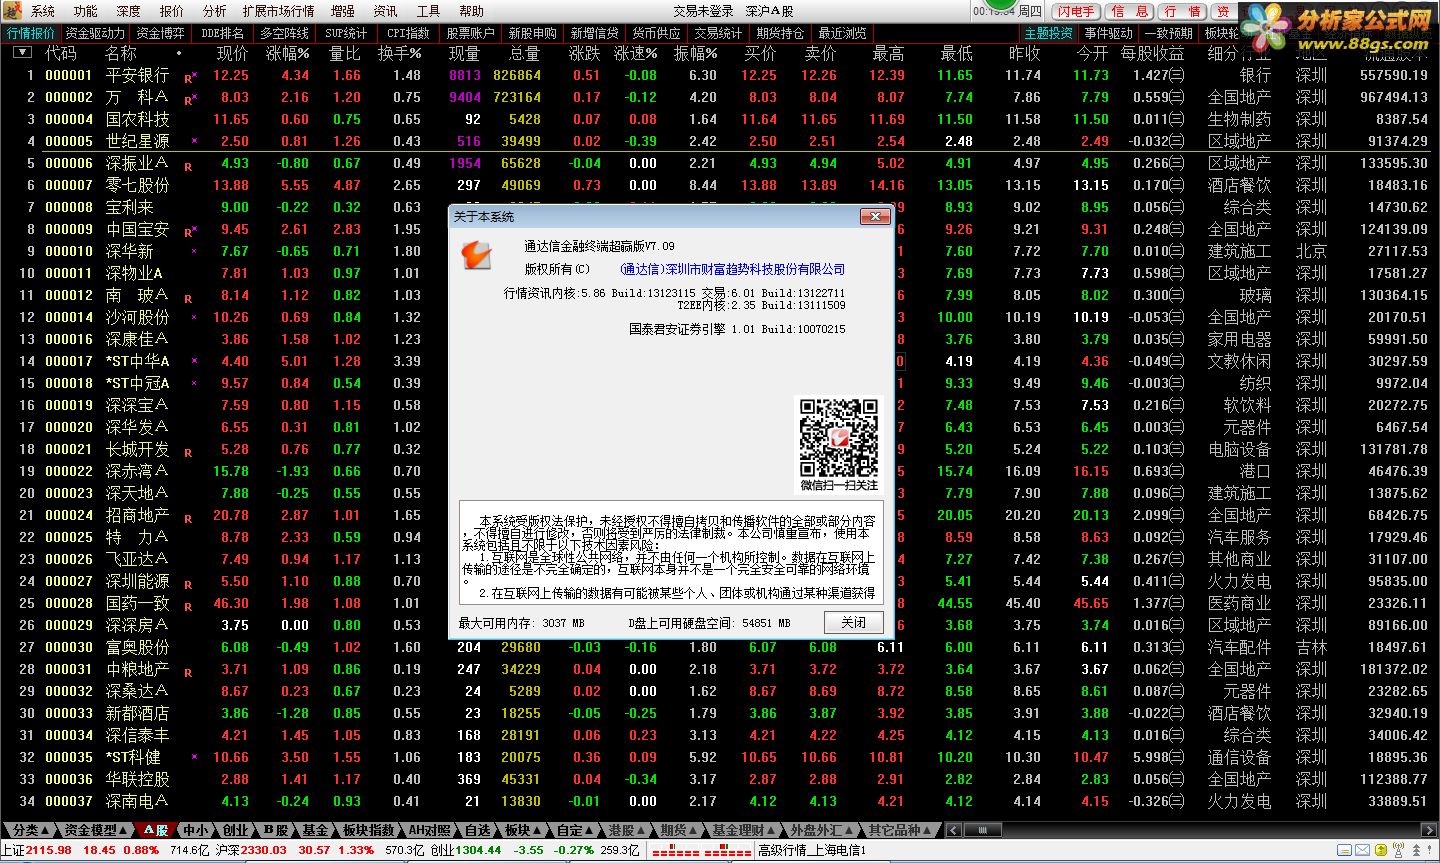1440x863 pixels.
Task: Open the 深圳市财富趋势科技股份有限公司 link
Action: click(732, 269)
